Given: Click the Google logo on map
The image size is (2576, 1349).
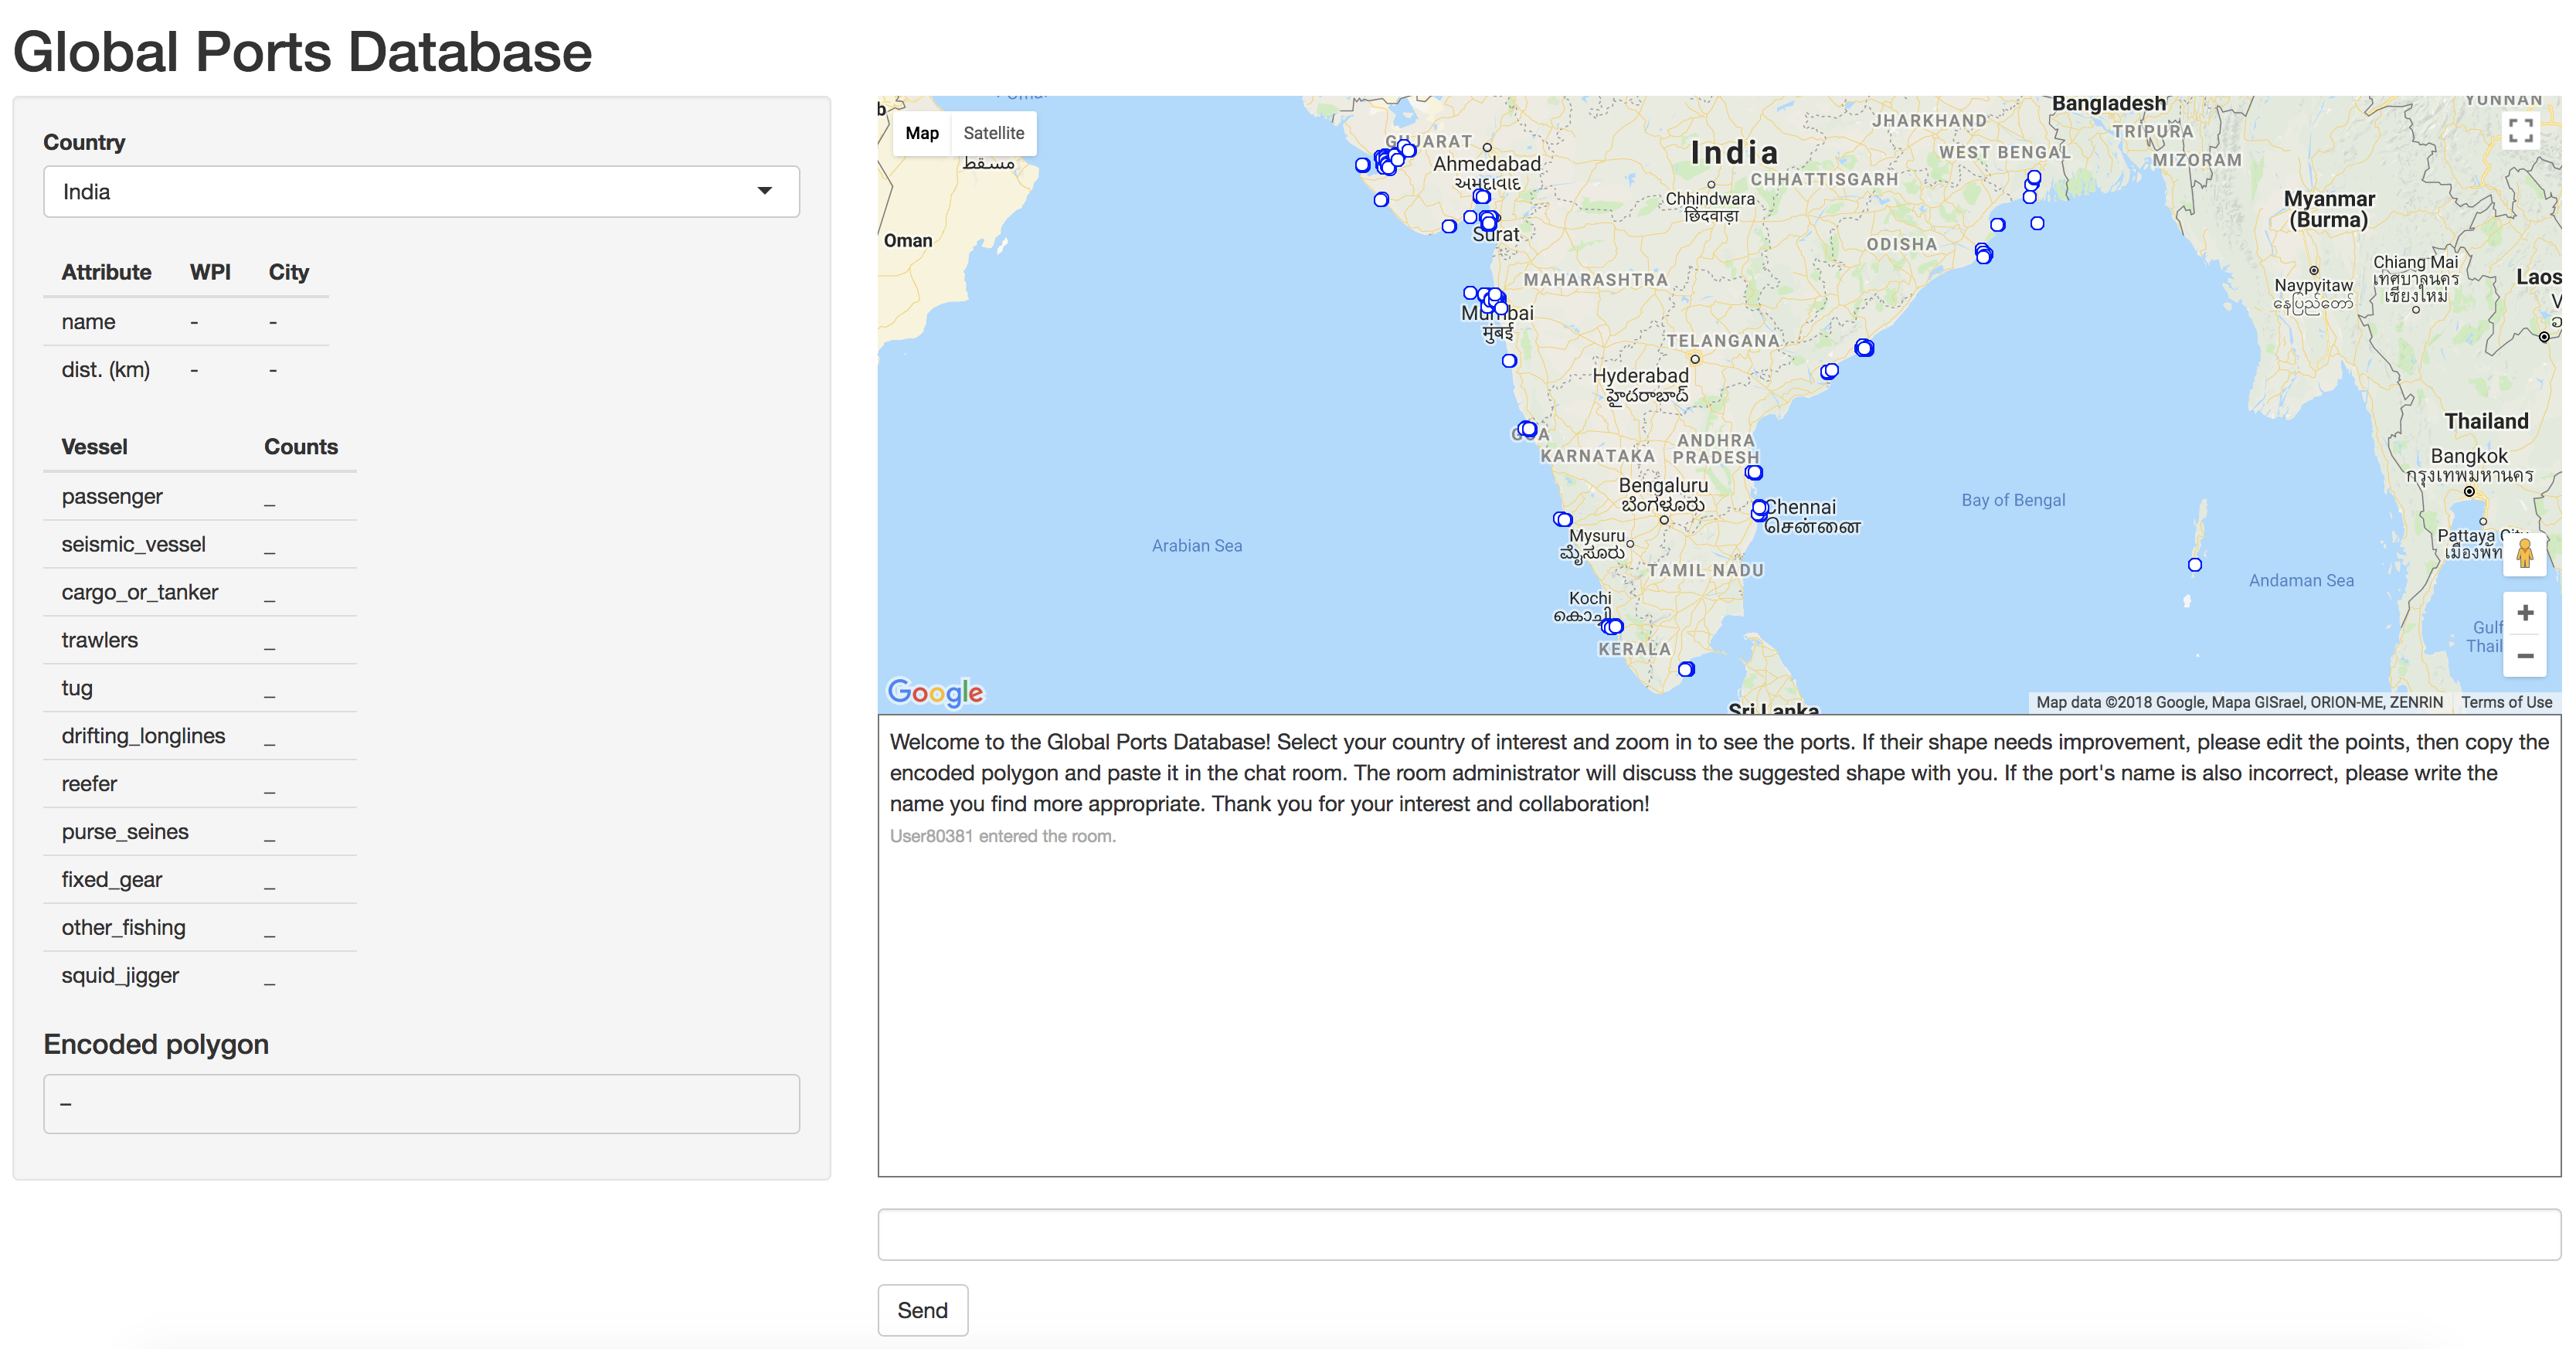Looking at the screenshot, I should [935, 692].
